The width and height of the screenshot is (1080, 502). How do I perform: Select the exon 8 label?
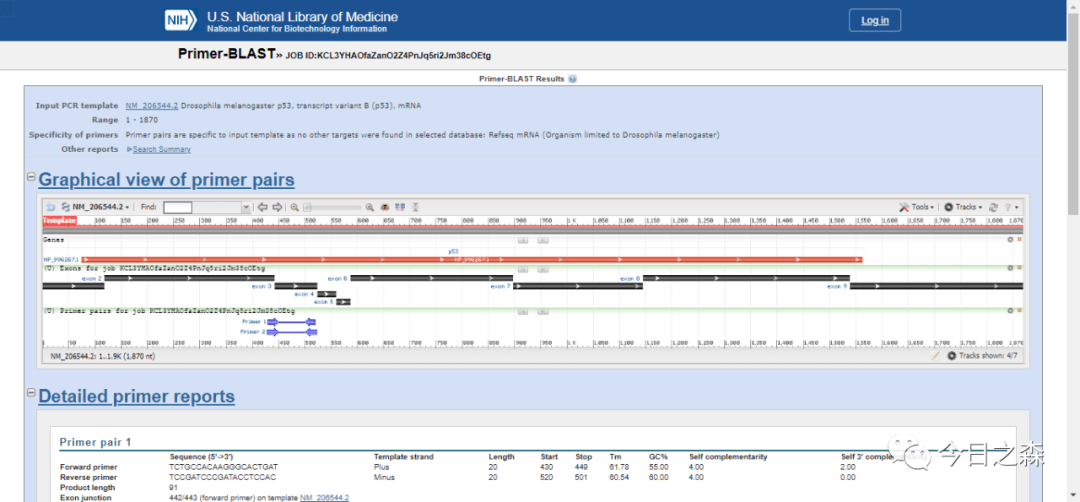(630, 278)
